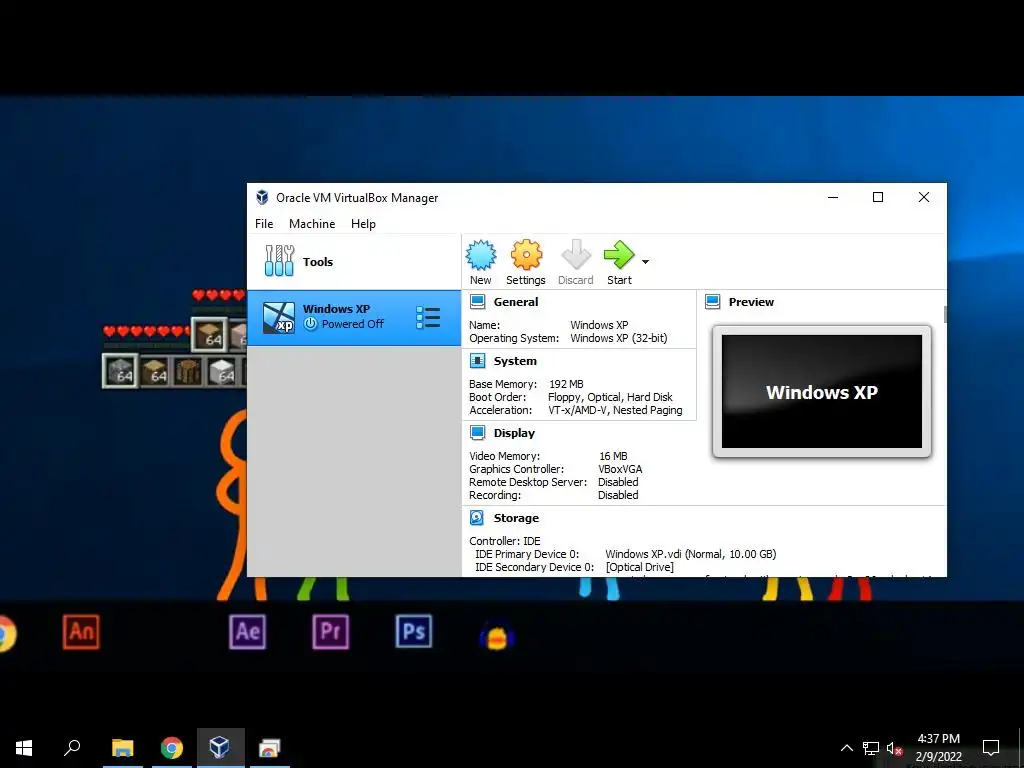Screen dimensions: 1024x768
Task: Open File Explorer from the taskbar
Action: (x=122, y=747)
